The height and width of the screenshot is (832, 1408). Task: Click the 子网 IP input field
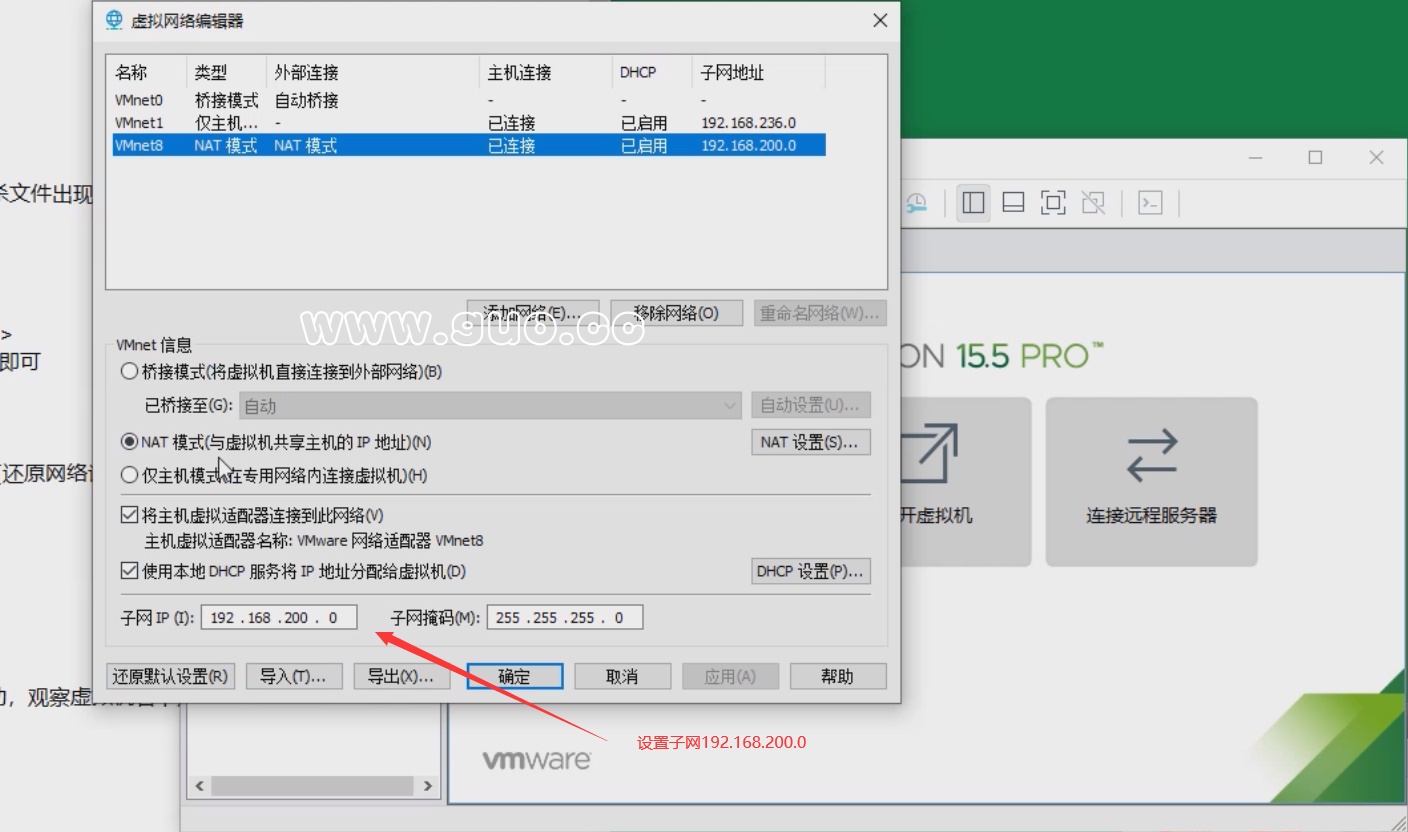pyautogui.click(x=278, y=617)
